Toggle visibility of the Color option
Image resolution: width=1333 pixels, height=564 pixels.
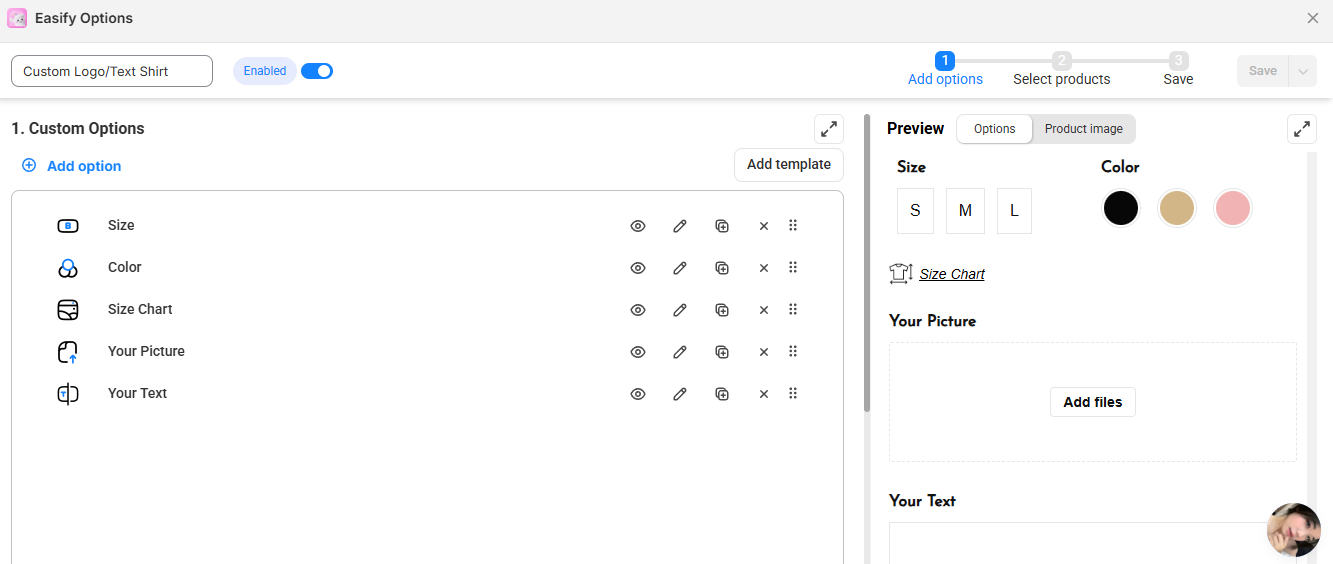[638, 268]
